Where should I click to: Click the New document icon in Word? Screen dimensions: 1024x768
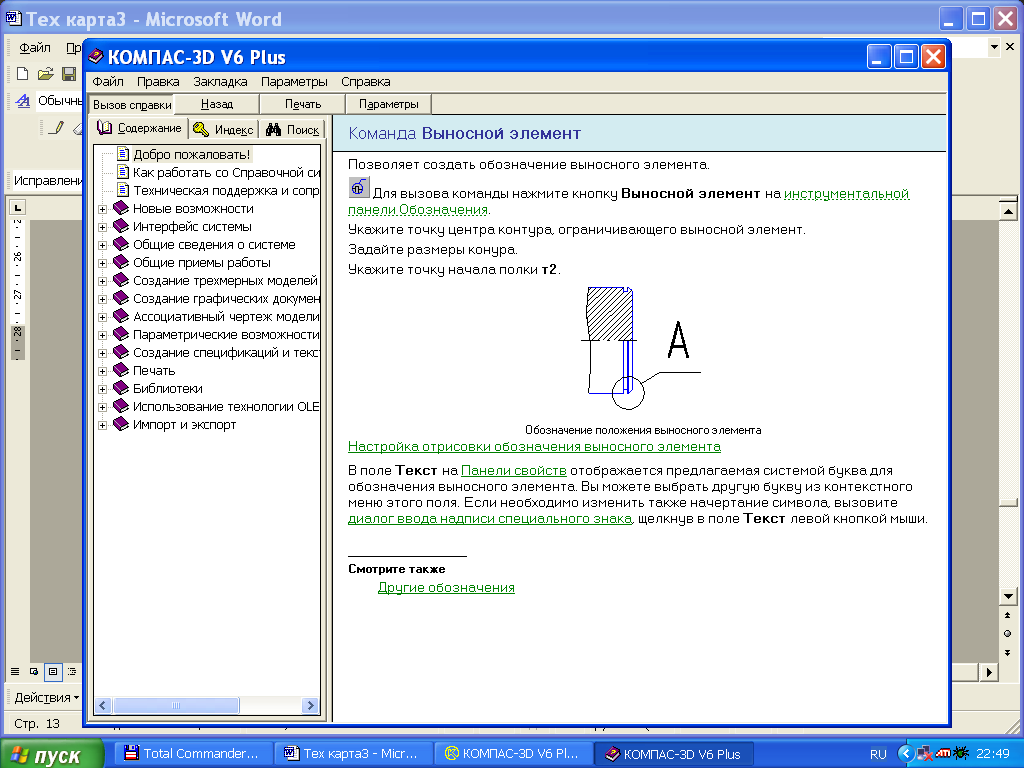pyautogui.click(x=23, y=74)
